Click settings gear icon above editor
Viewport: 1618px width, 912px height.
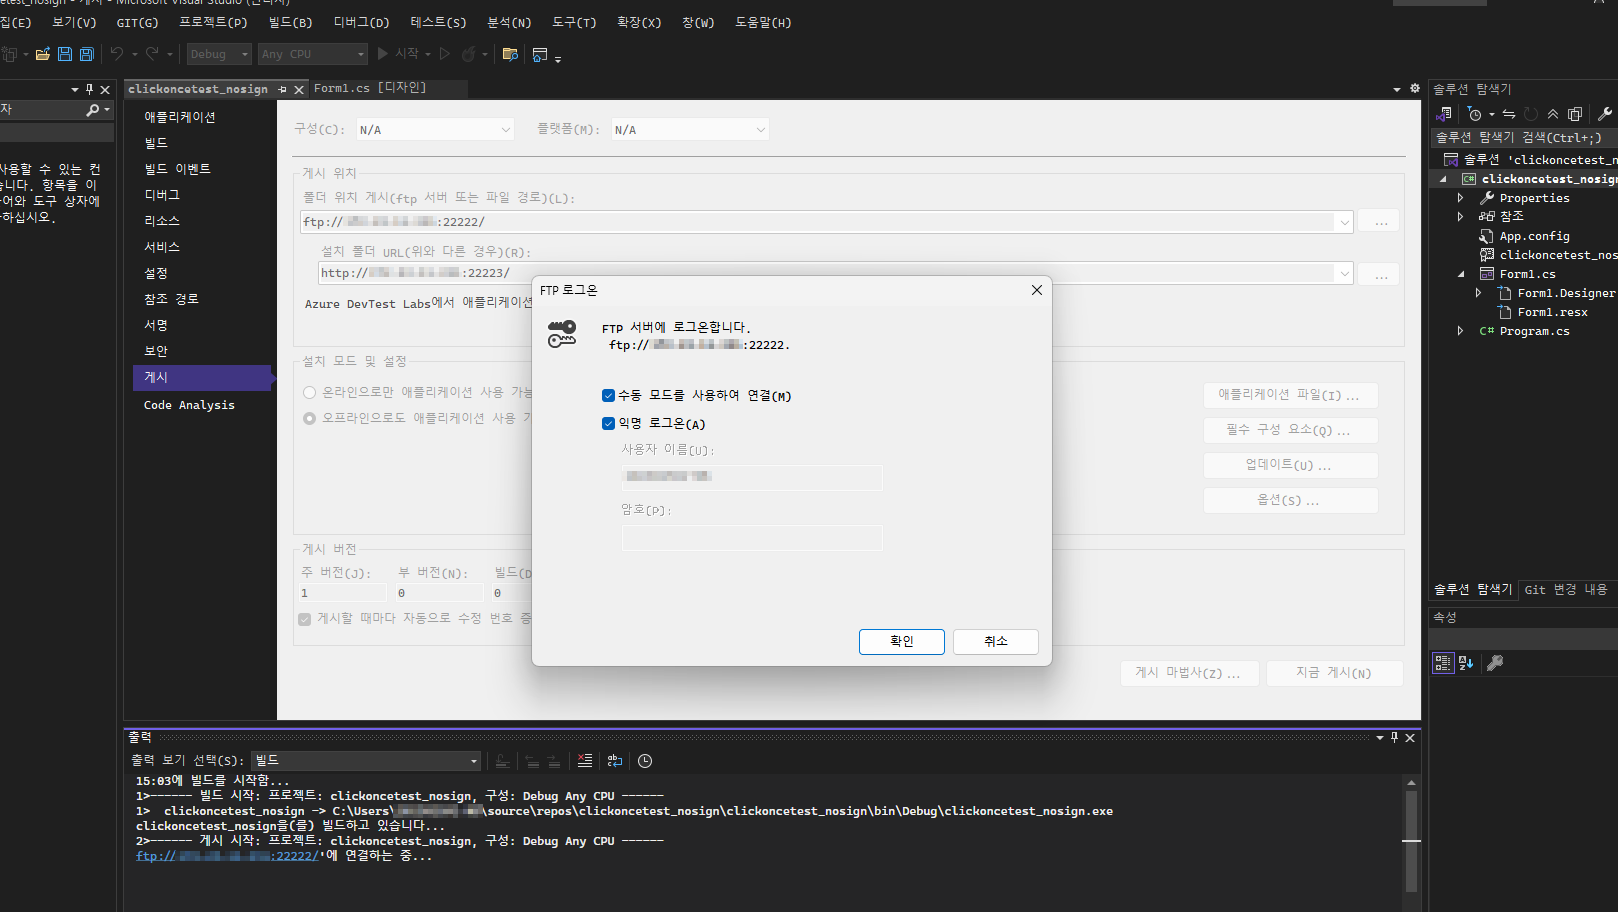point(1415,88)
